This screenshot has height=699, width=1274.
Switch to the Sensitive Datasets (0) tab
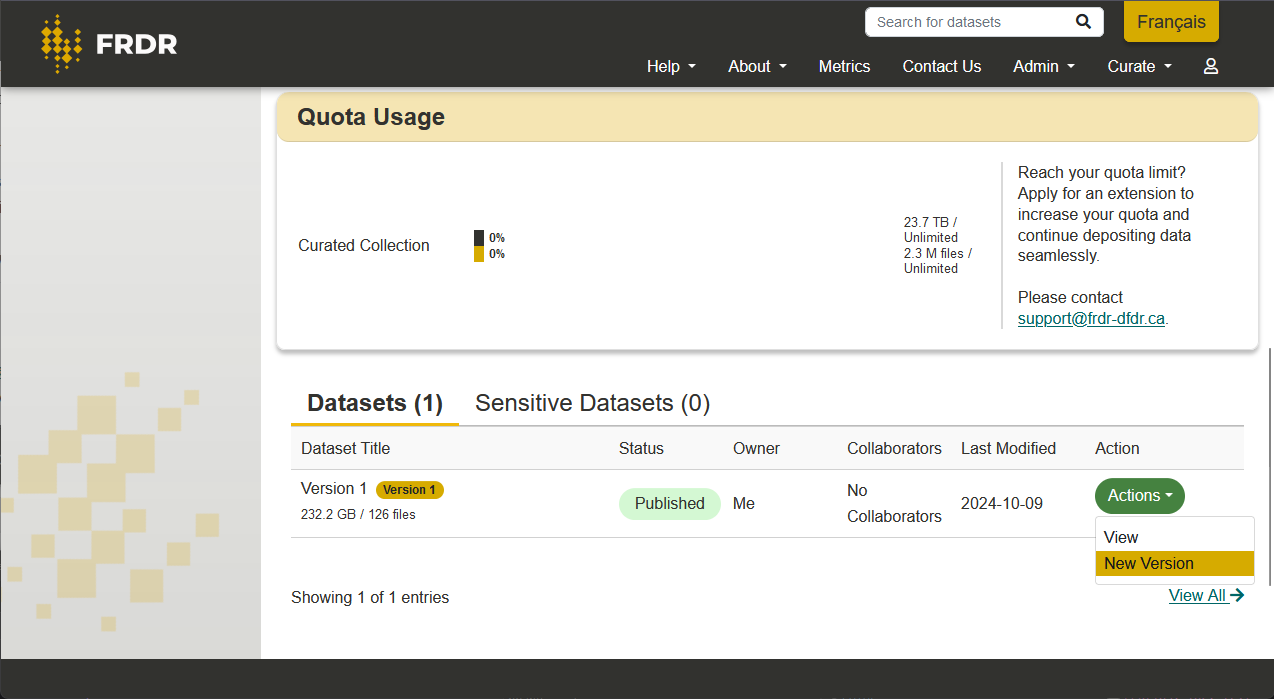click(592, 403)
